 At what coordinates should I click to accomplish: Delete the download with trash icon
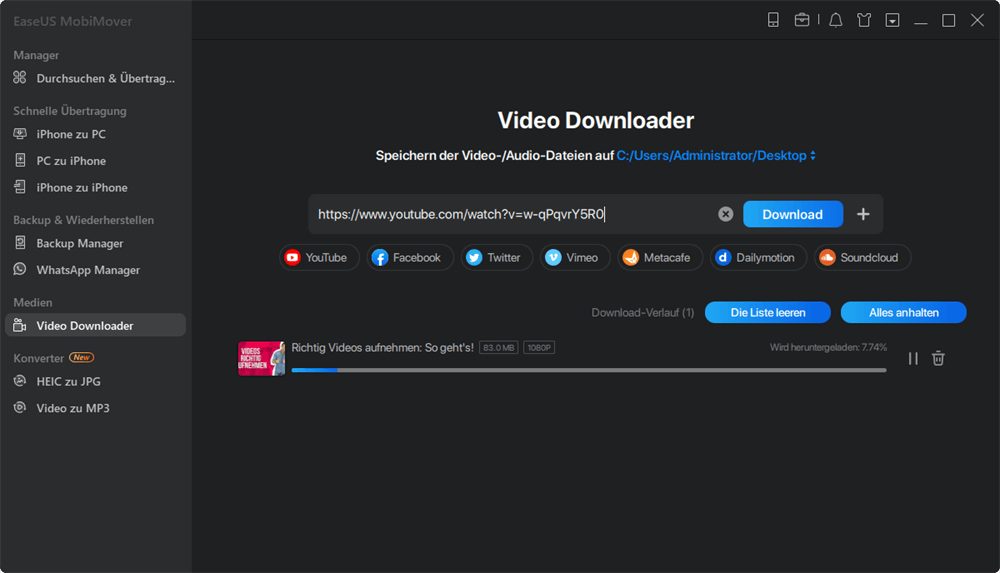coord(938,359)
